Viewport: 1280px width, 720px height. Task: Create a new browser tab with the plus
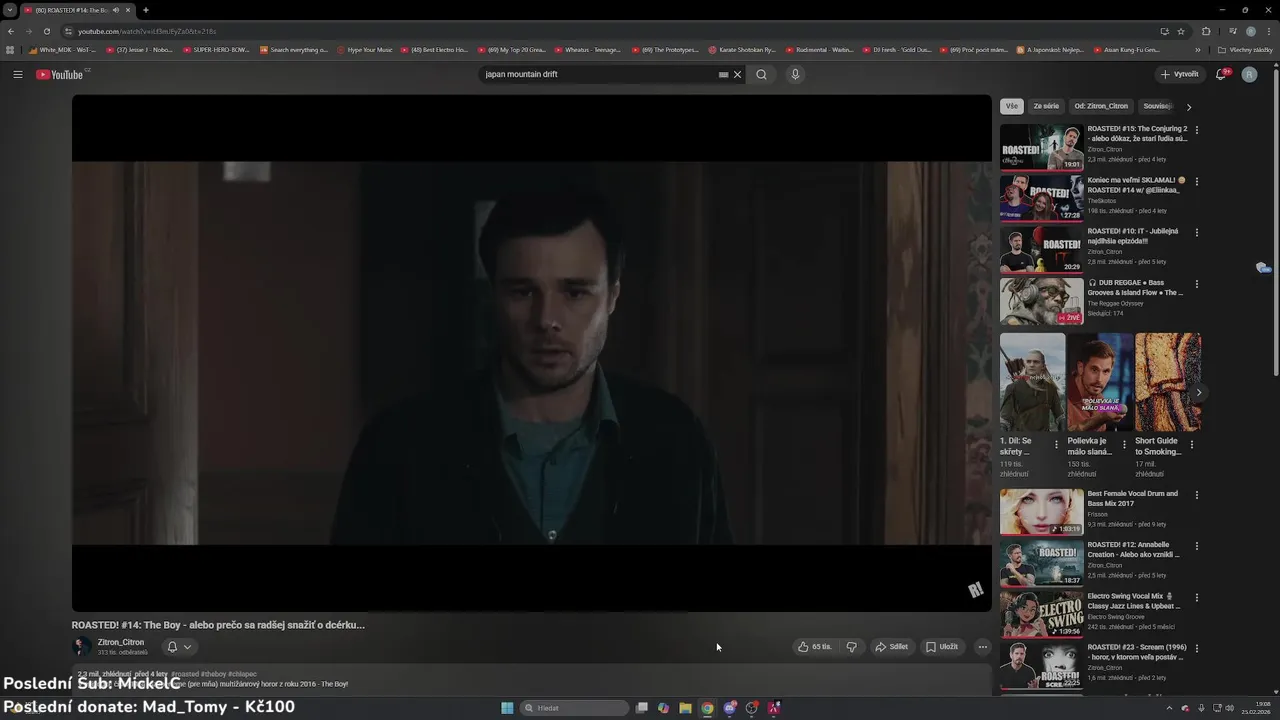[x=146, y=10]
